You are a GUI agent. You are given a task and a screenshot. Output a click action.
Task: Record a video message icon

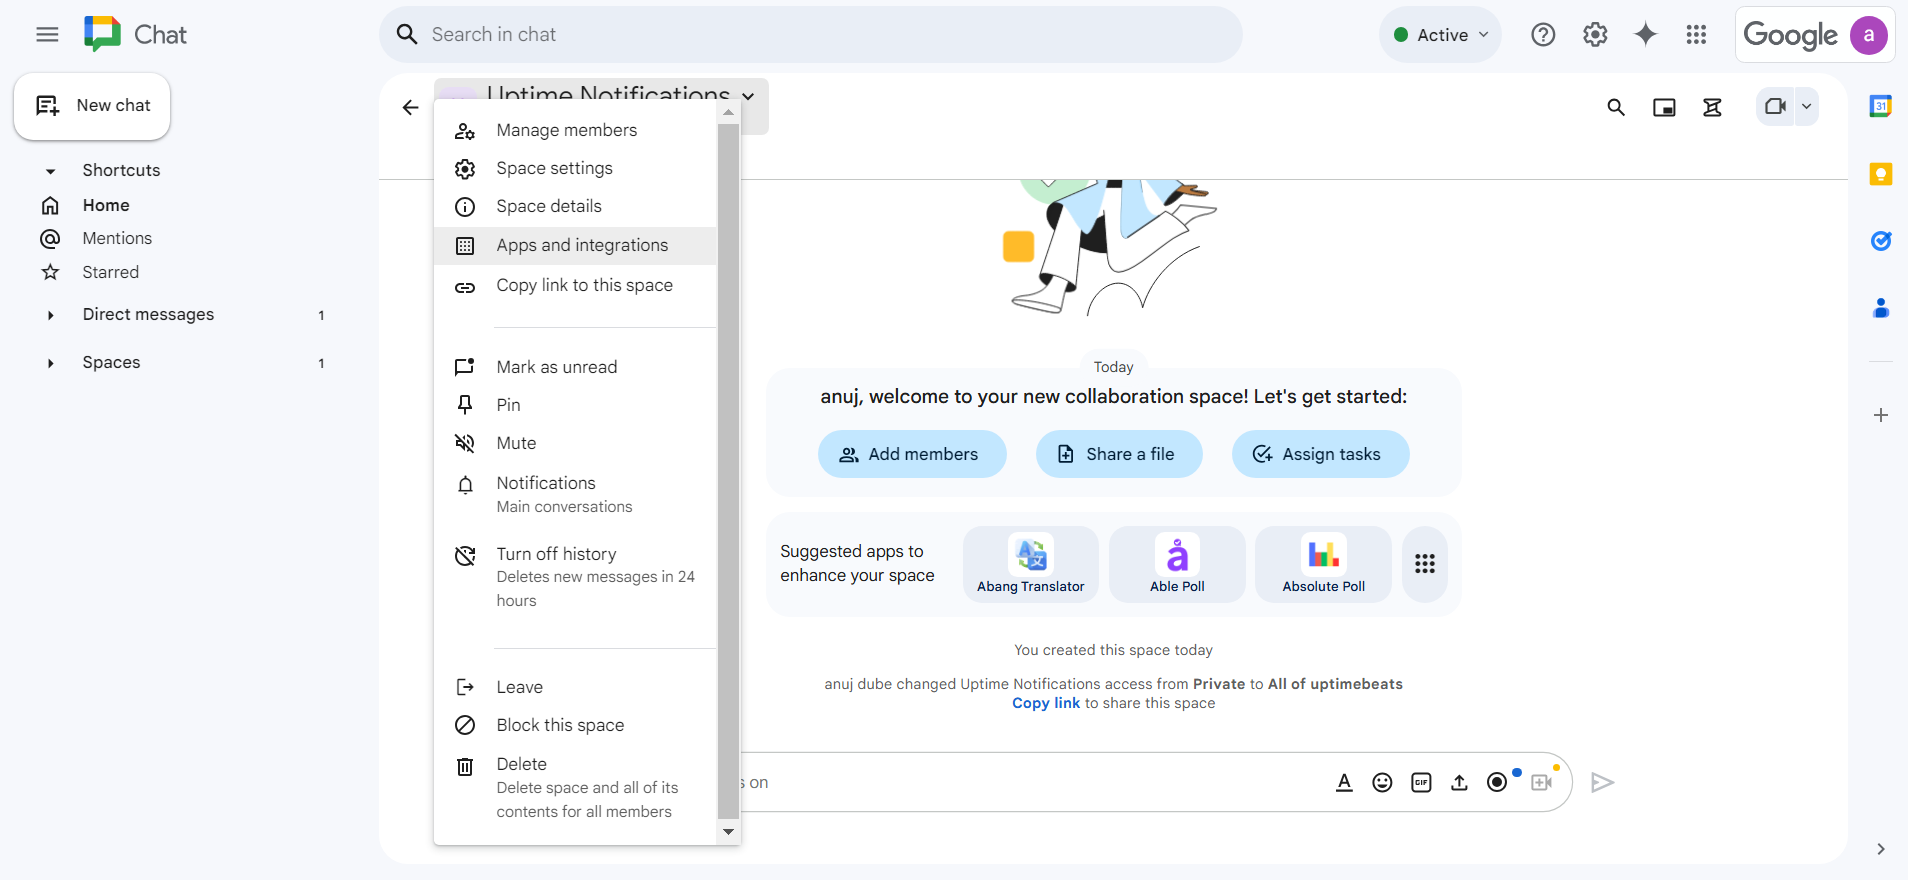1497,782
